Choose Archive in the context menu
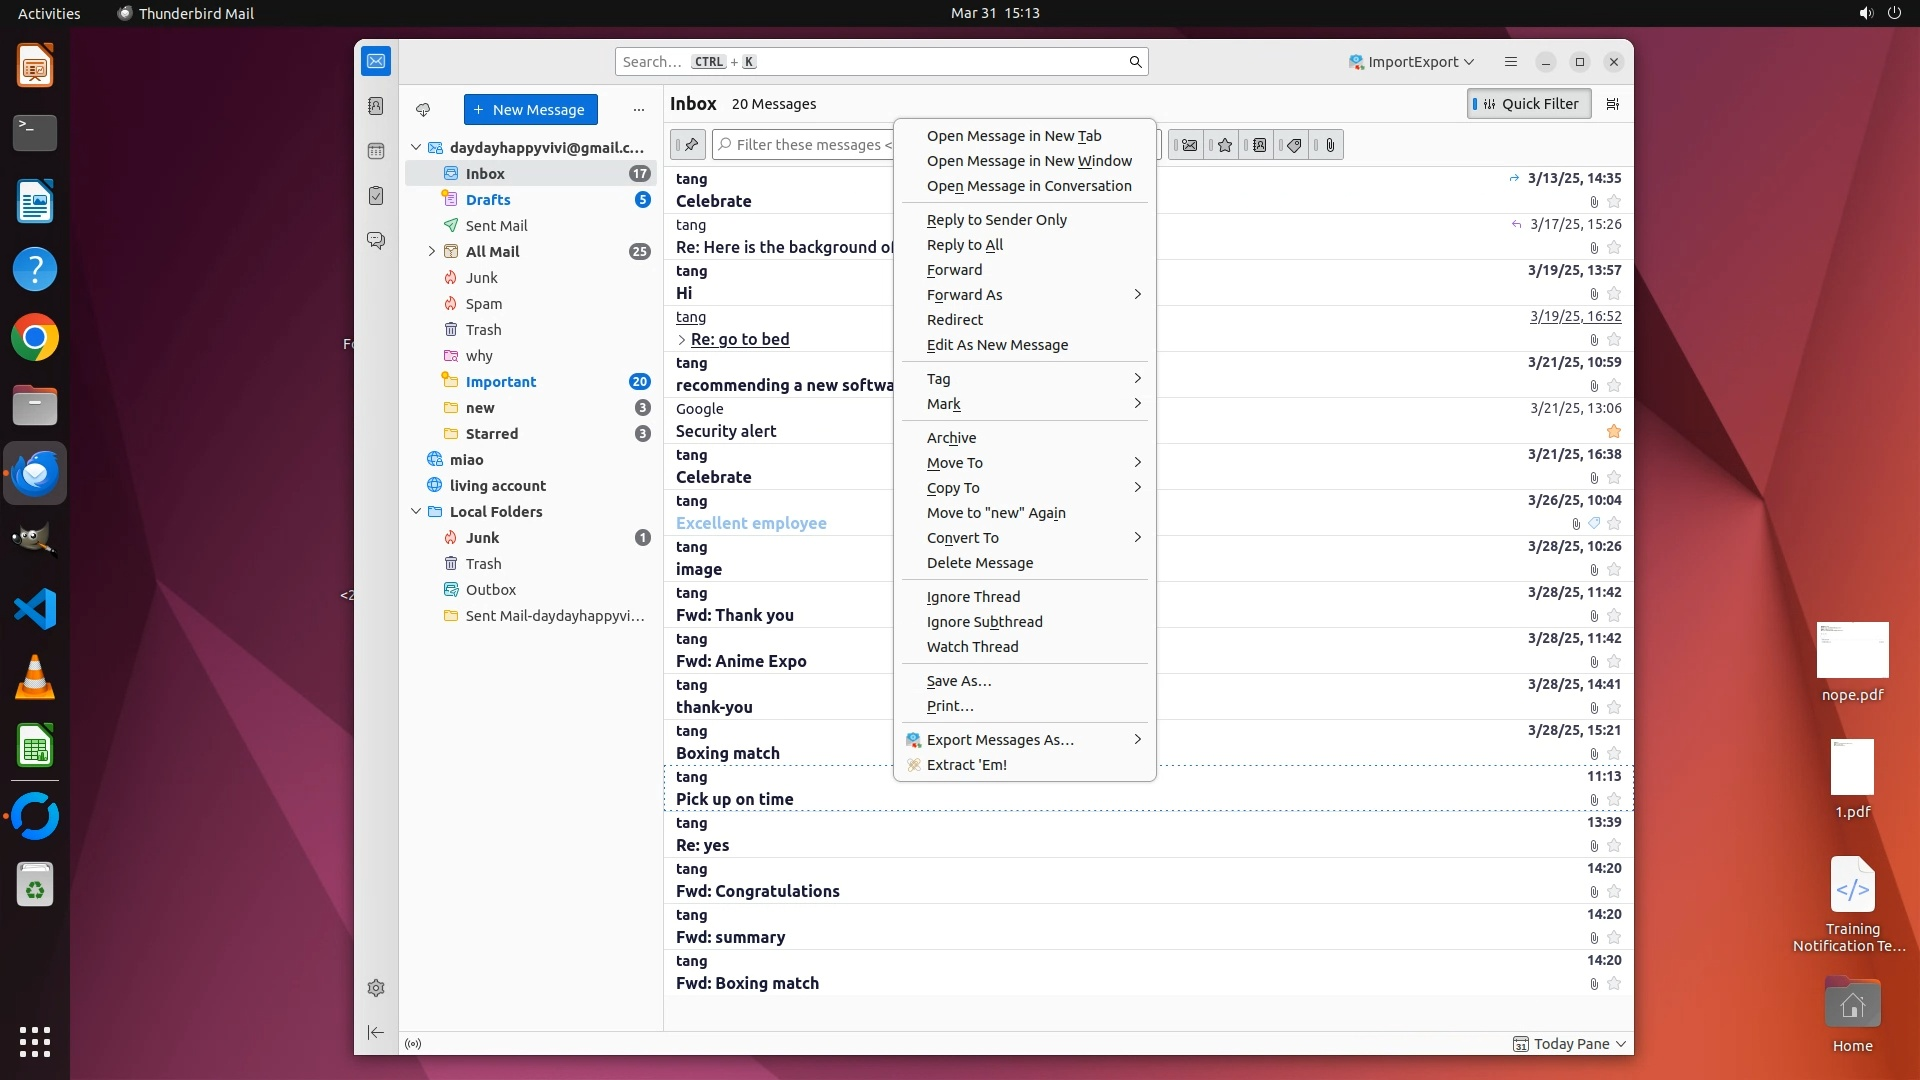The width and height of the screenshot is (1920, 1080). click(x=951, y=438)
